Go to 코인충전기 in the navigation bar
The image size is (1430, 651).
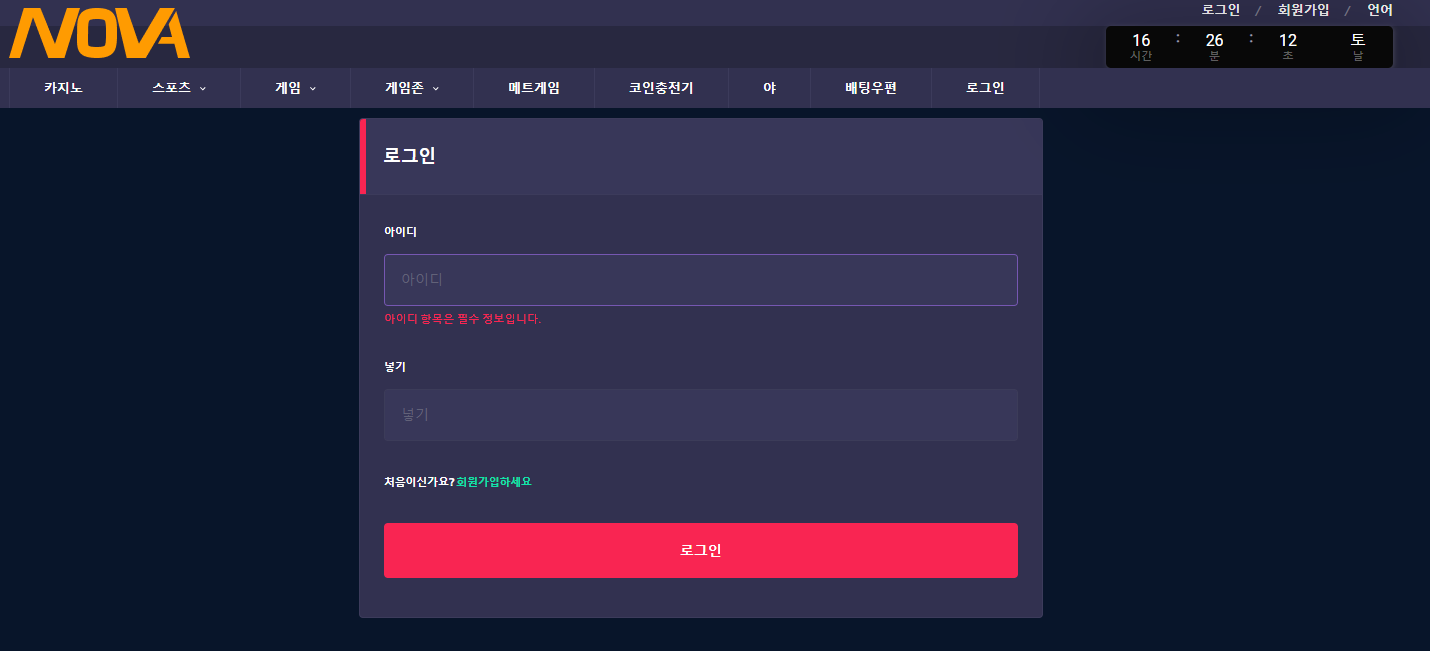(661, 88)
